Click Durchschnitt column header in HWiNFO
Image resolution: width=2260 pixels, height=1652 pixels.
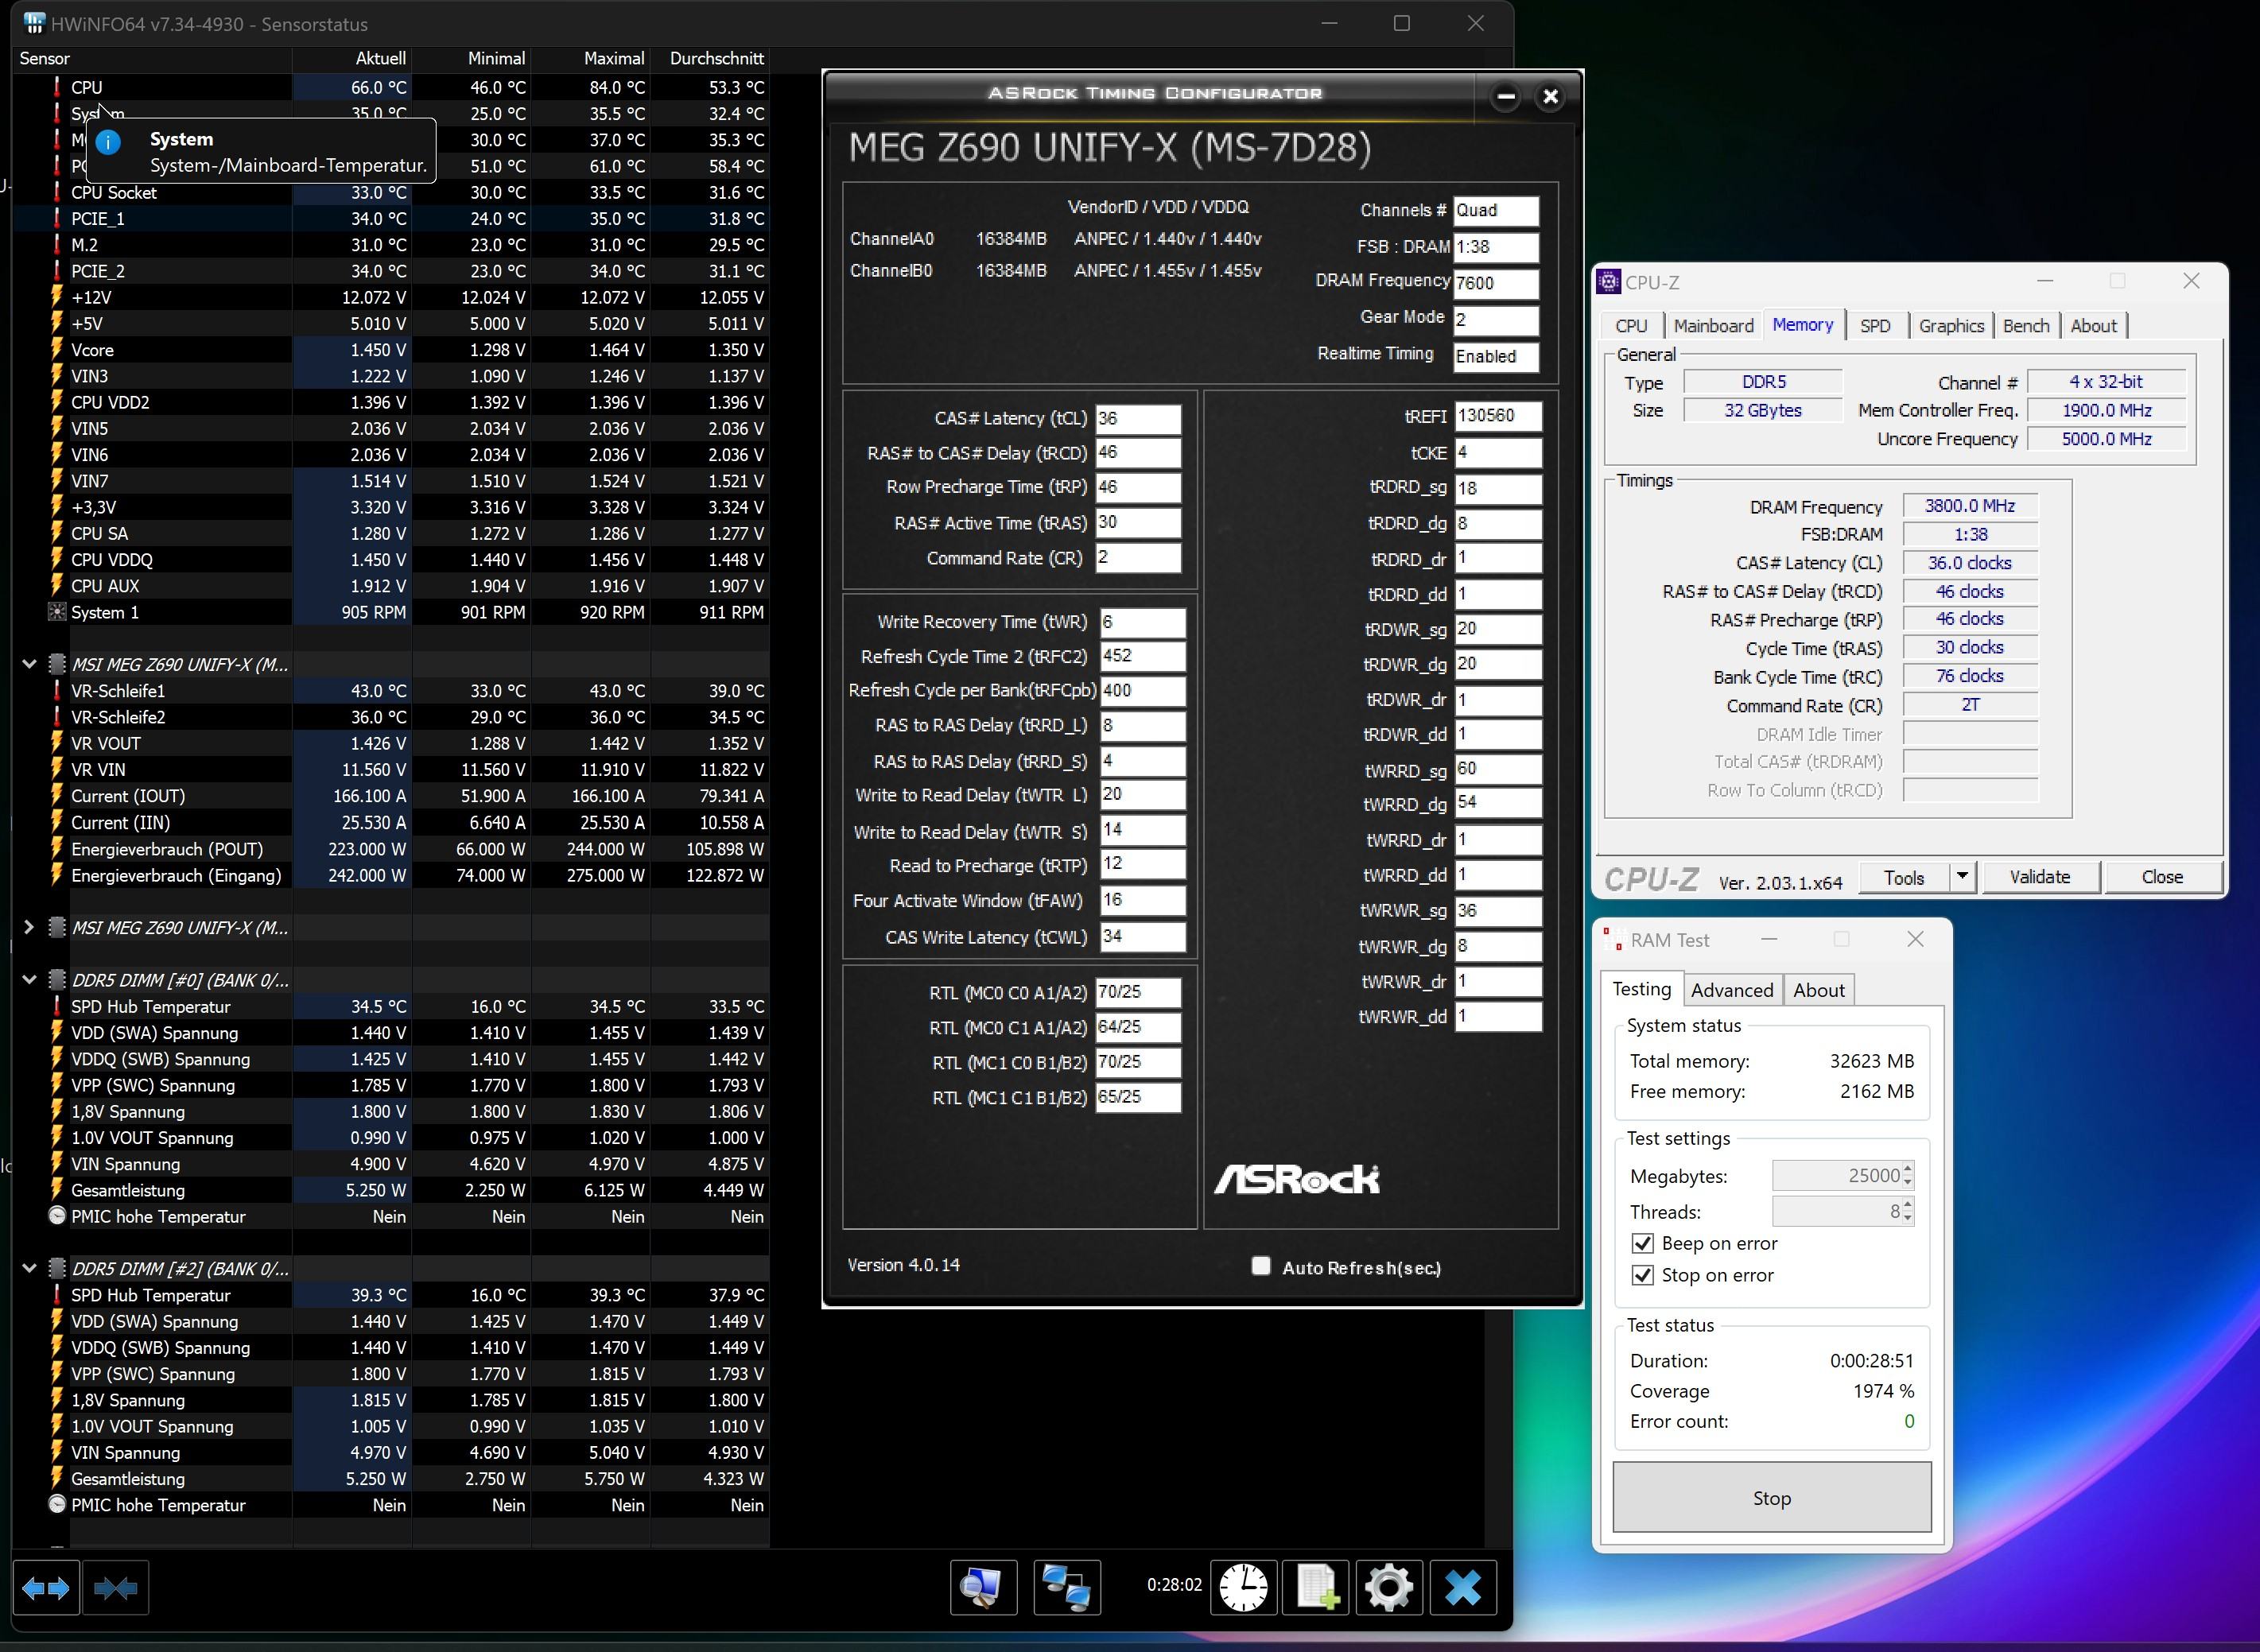(x=710, y=58)
